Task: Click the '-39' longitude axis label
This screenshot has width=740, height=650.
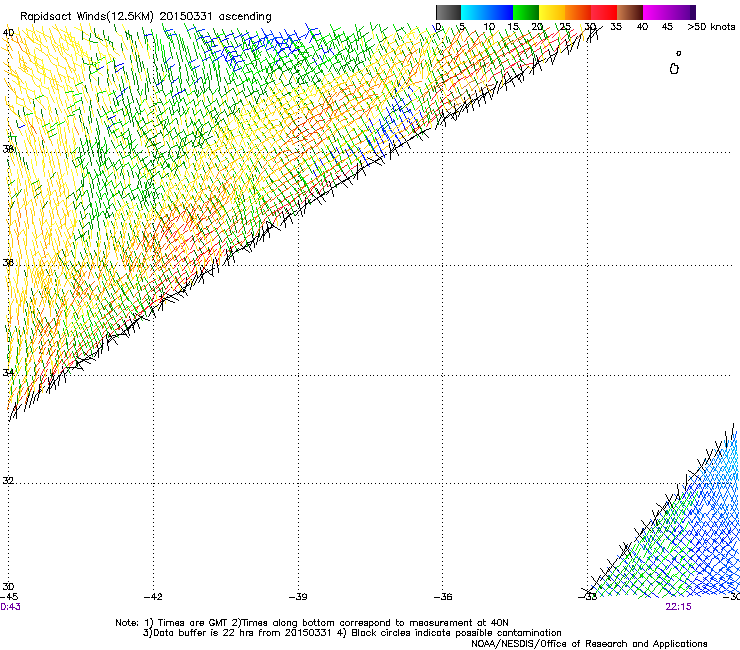Action: [298, 597]
